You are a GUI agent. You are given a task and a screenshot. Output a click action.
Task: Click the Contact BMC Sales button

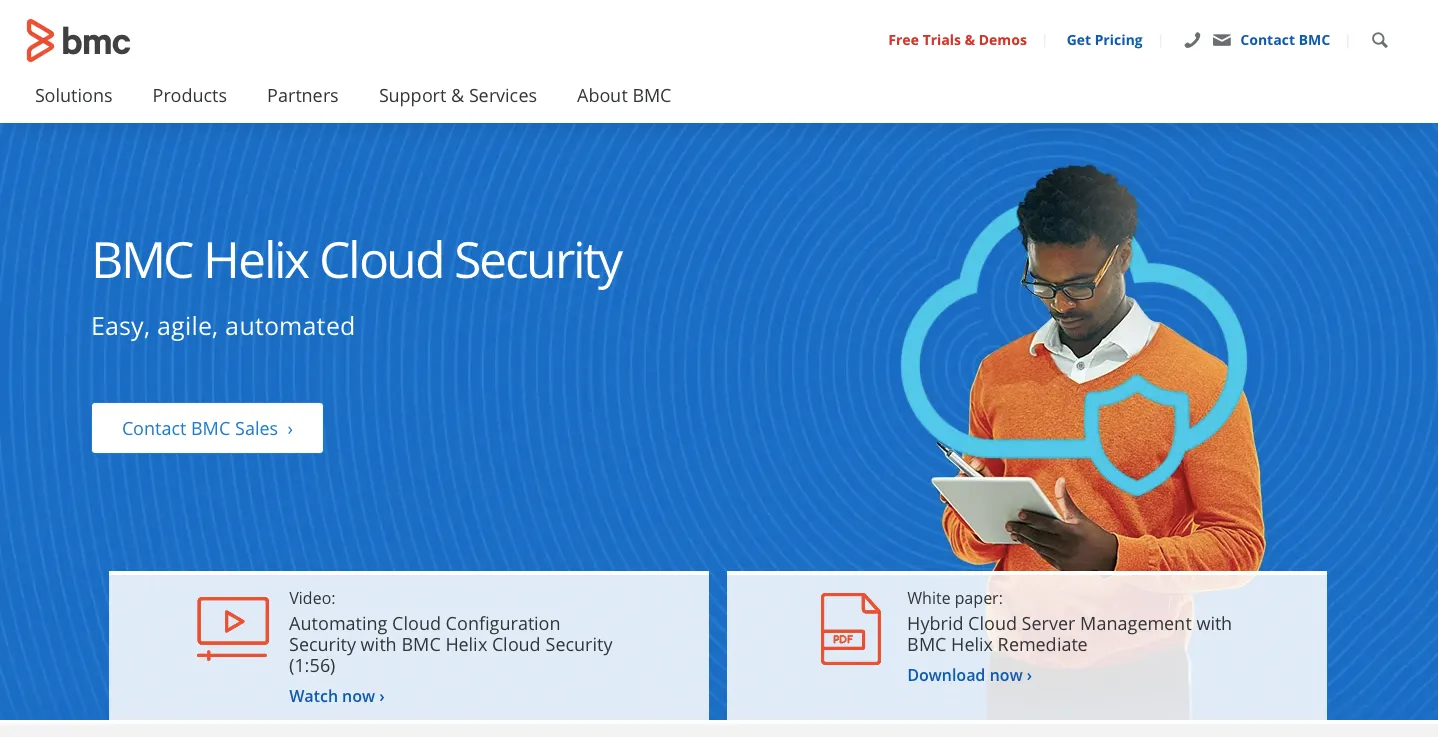click(207, 428)
